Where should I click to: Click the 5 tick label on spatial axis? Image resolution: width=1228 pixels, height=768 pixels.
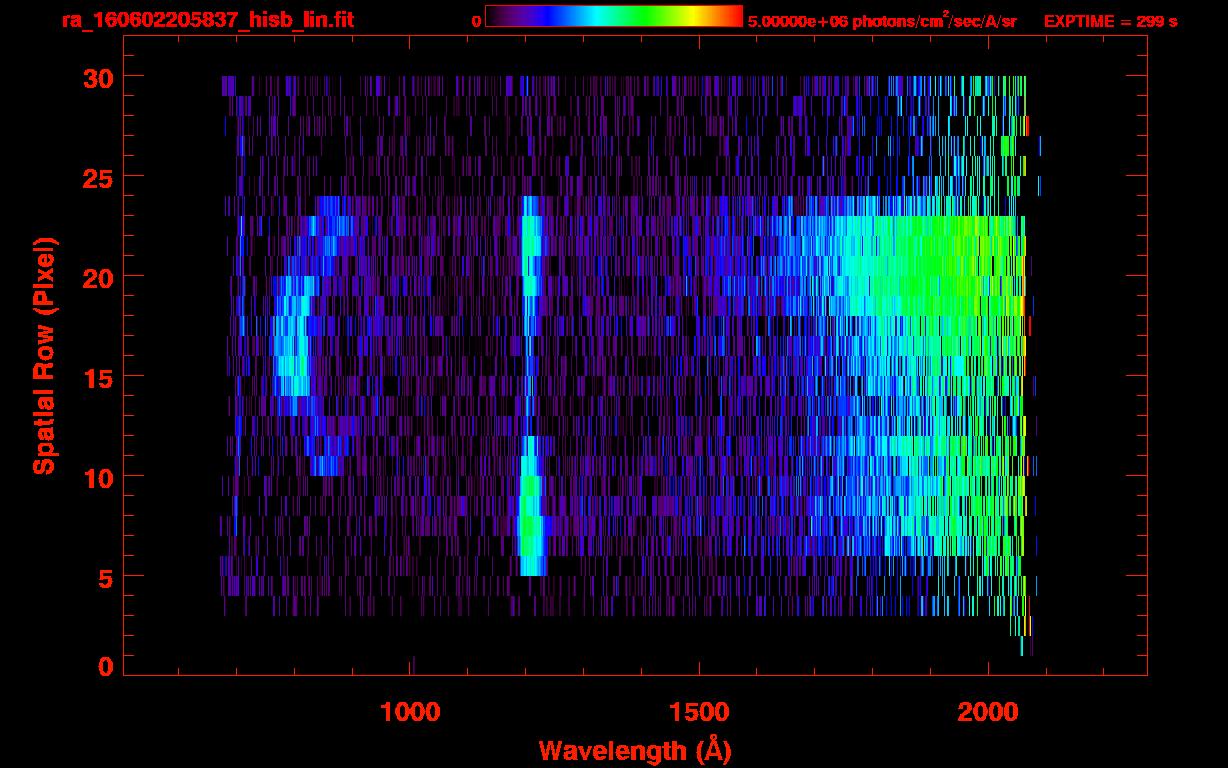[x=104, y=577]
